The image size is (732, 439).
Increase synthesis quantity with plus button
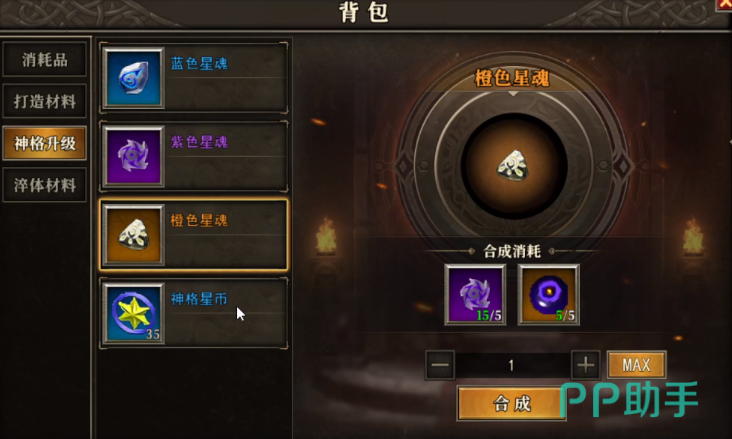(x=585, y=365)
